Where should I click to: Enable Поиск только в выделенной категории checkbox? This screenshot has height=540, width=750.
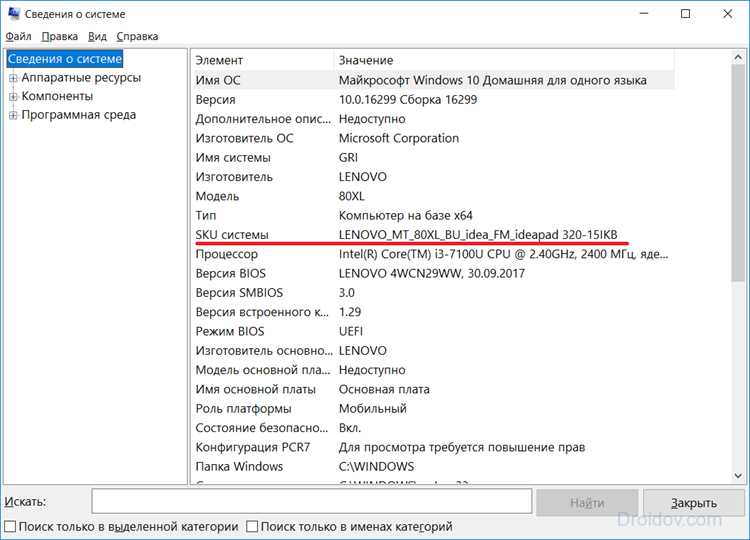[10, 527]
